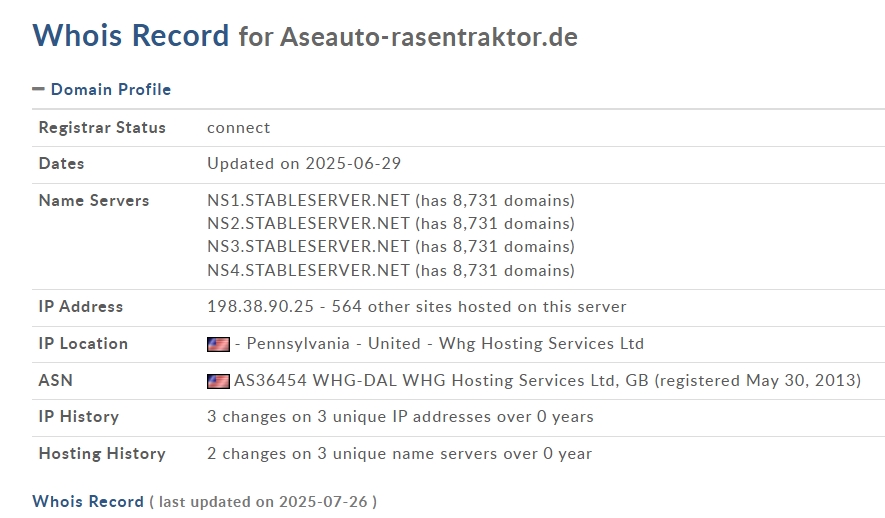Click the flag icon next to AS36454
Viewport: 885px width, 518px height.
tap(218, 381)
